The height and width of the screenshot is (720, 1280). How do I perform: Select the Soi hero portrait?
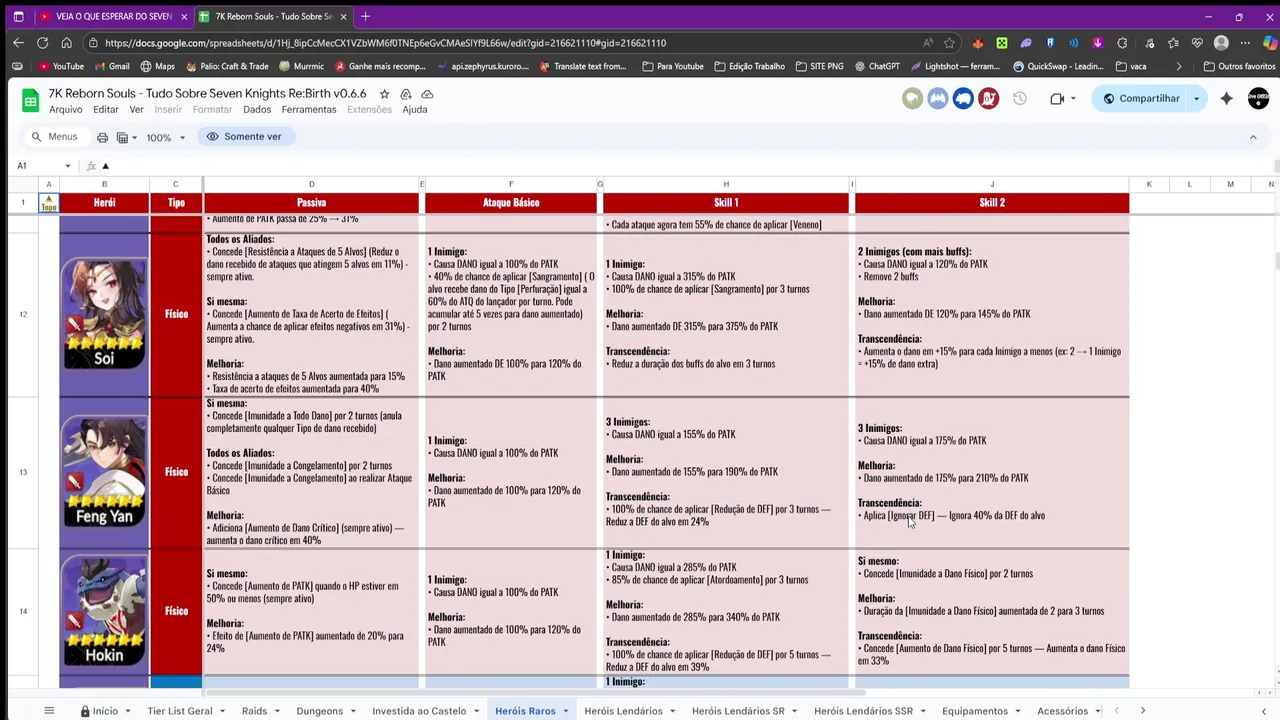click(x=105, y=314)
